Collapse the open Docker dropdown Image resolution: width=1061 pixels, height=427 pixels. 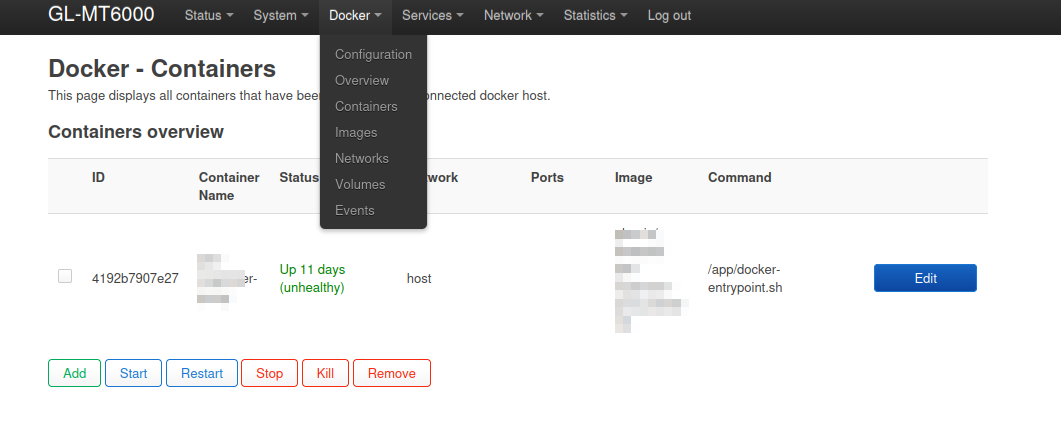click(x=355, y=16)
